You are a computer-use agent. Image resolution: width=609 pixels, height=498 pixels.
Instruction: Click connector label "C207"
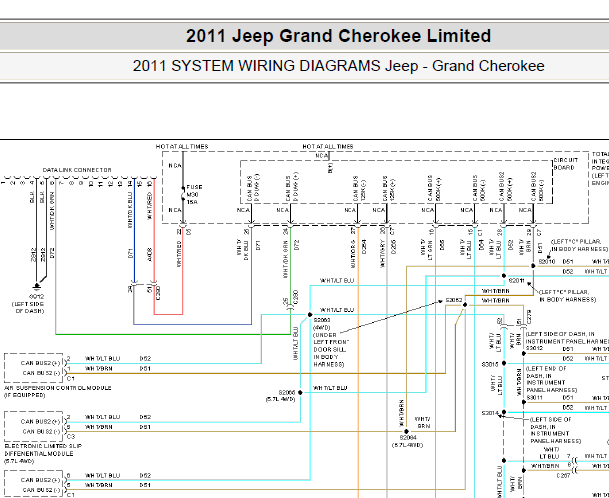point(563,475)
